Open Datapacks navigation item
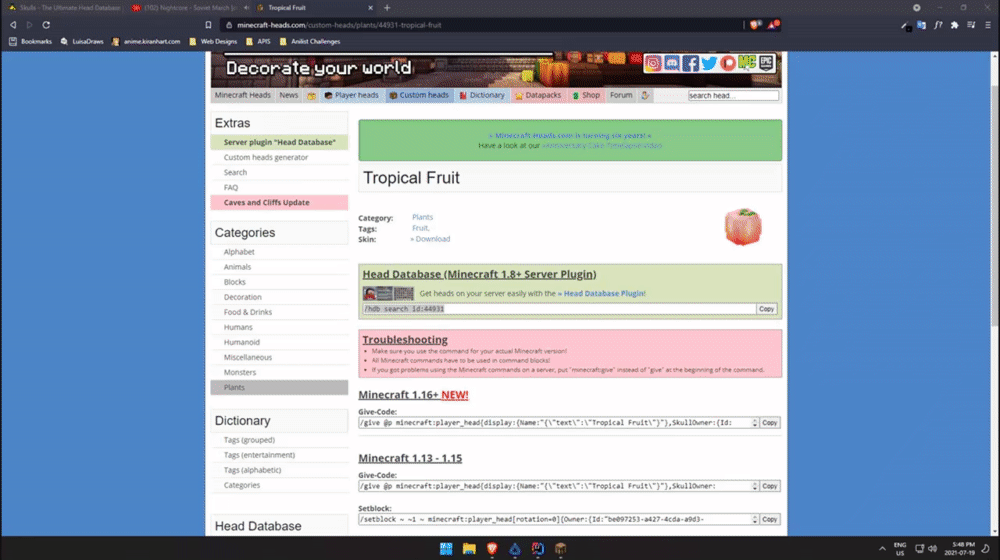1000x560 pixels. click(538, 95)
